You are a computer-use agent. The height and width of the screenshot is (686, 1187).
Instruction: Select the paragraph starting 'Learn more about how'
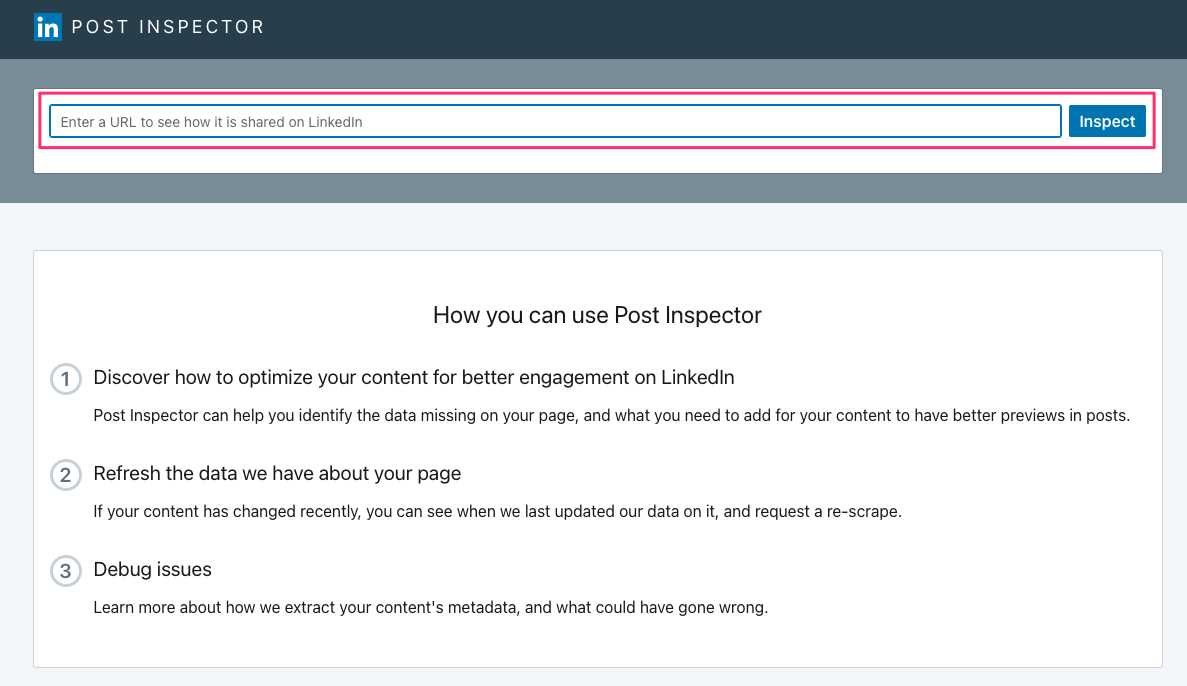(431, 607)
